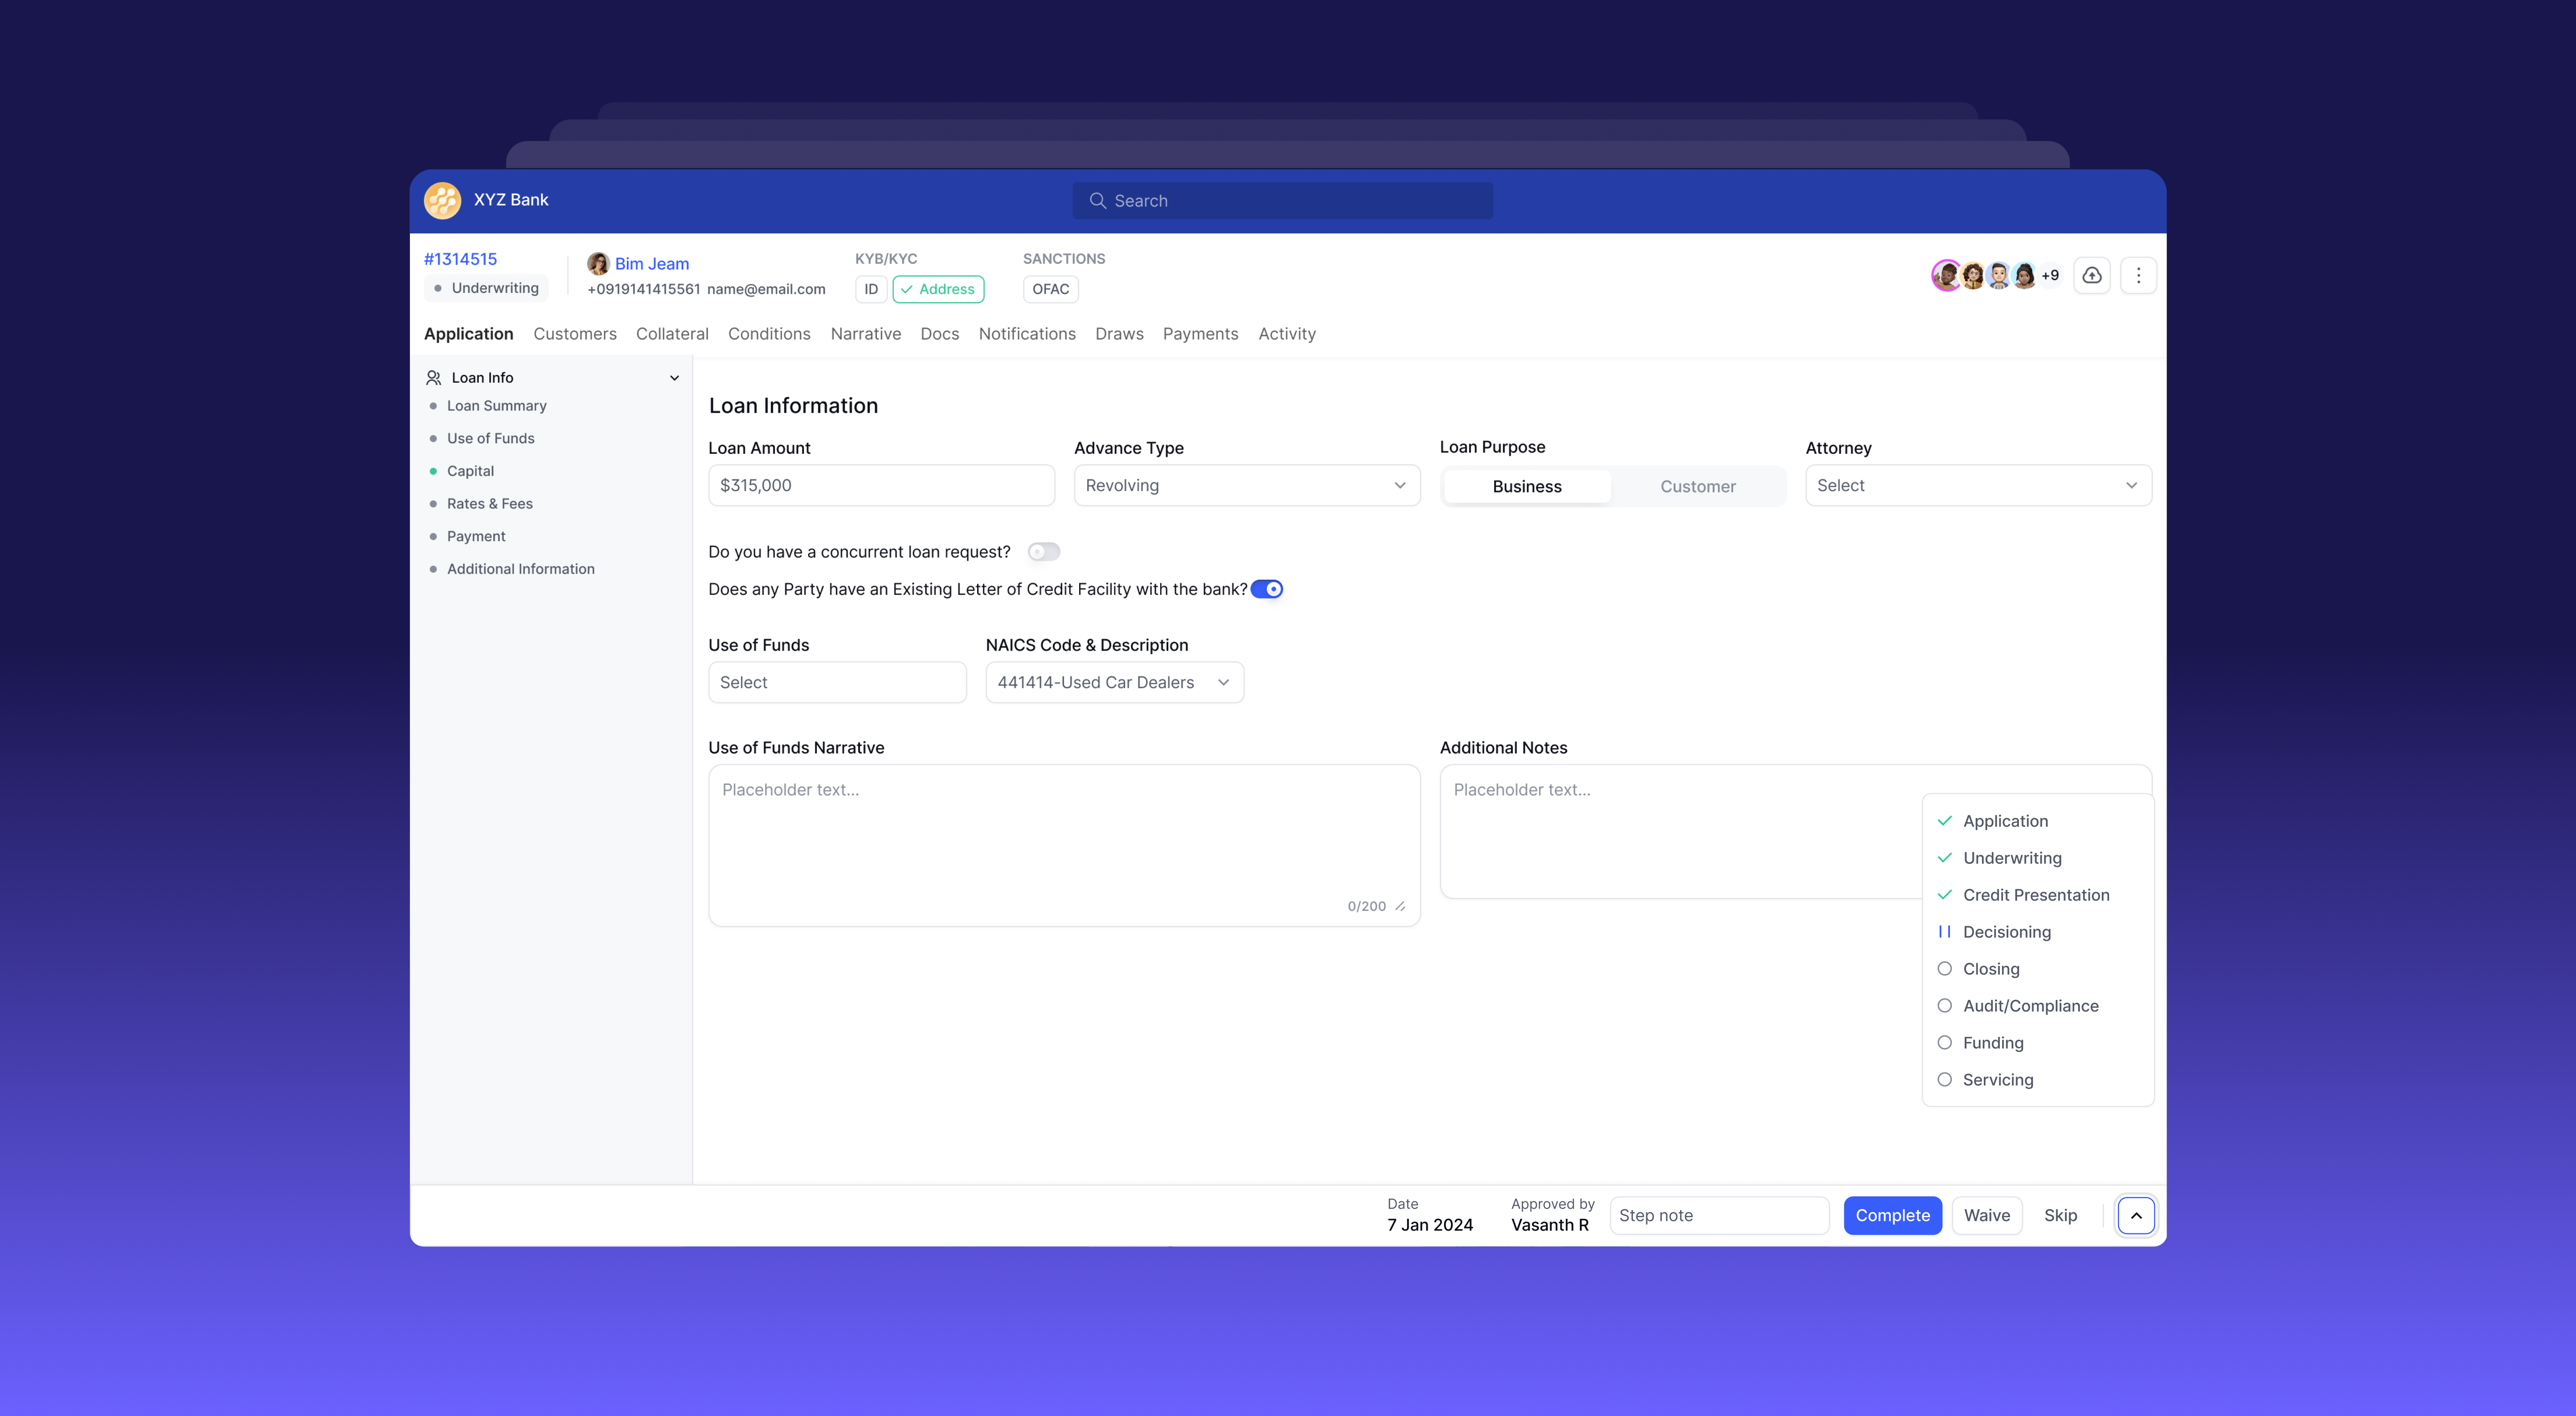The width and height of the screenshot is (2576, 1416).
Task: Click the Use of Funds Narrative text area
Action: point(1064,846)
